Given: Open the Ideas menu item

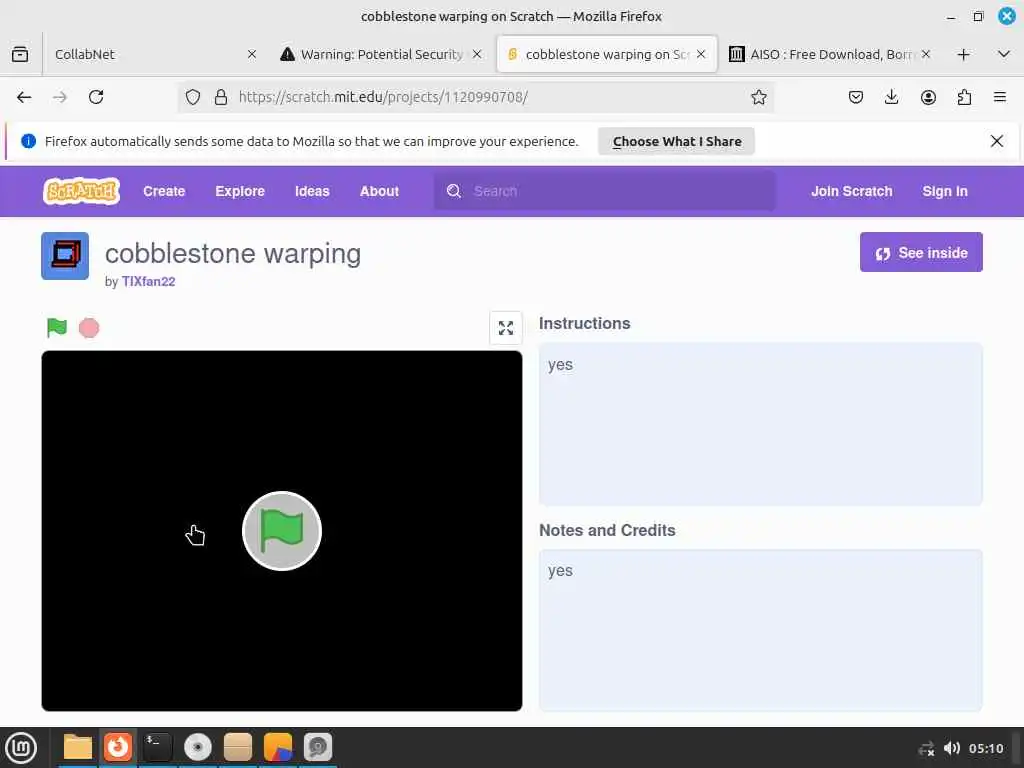Looking at the screenshot, I should (312, 191).
